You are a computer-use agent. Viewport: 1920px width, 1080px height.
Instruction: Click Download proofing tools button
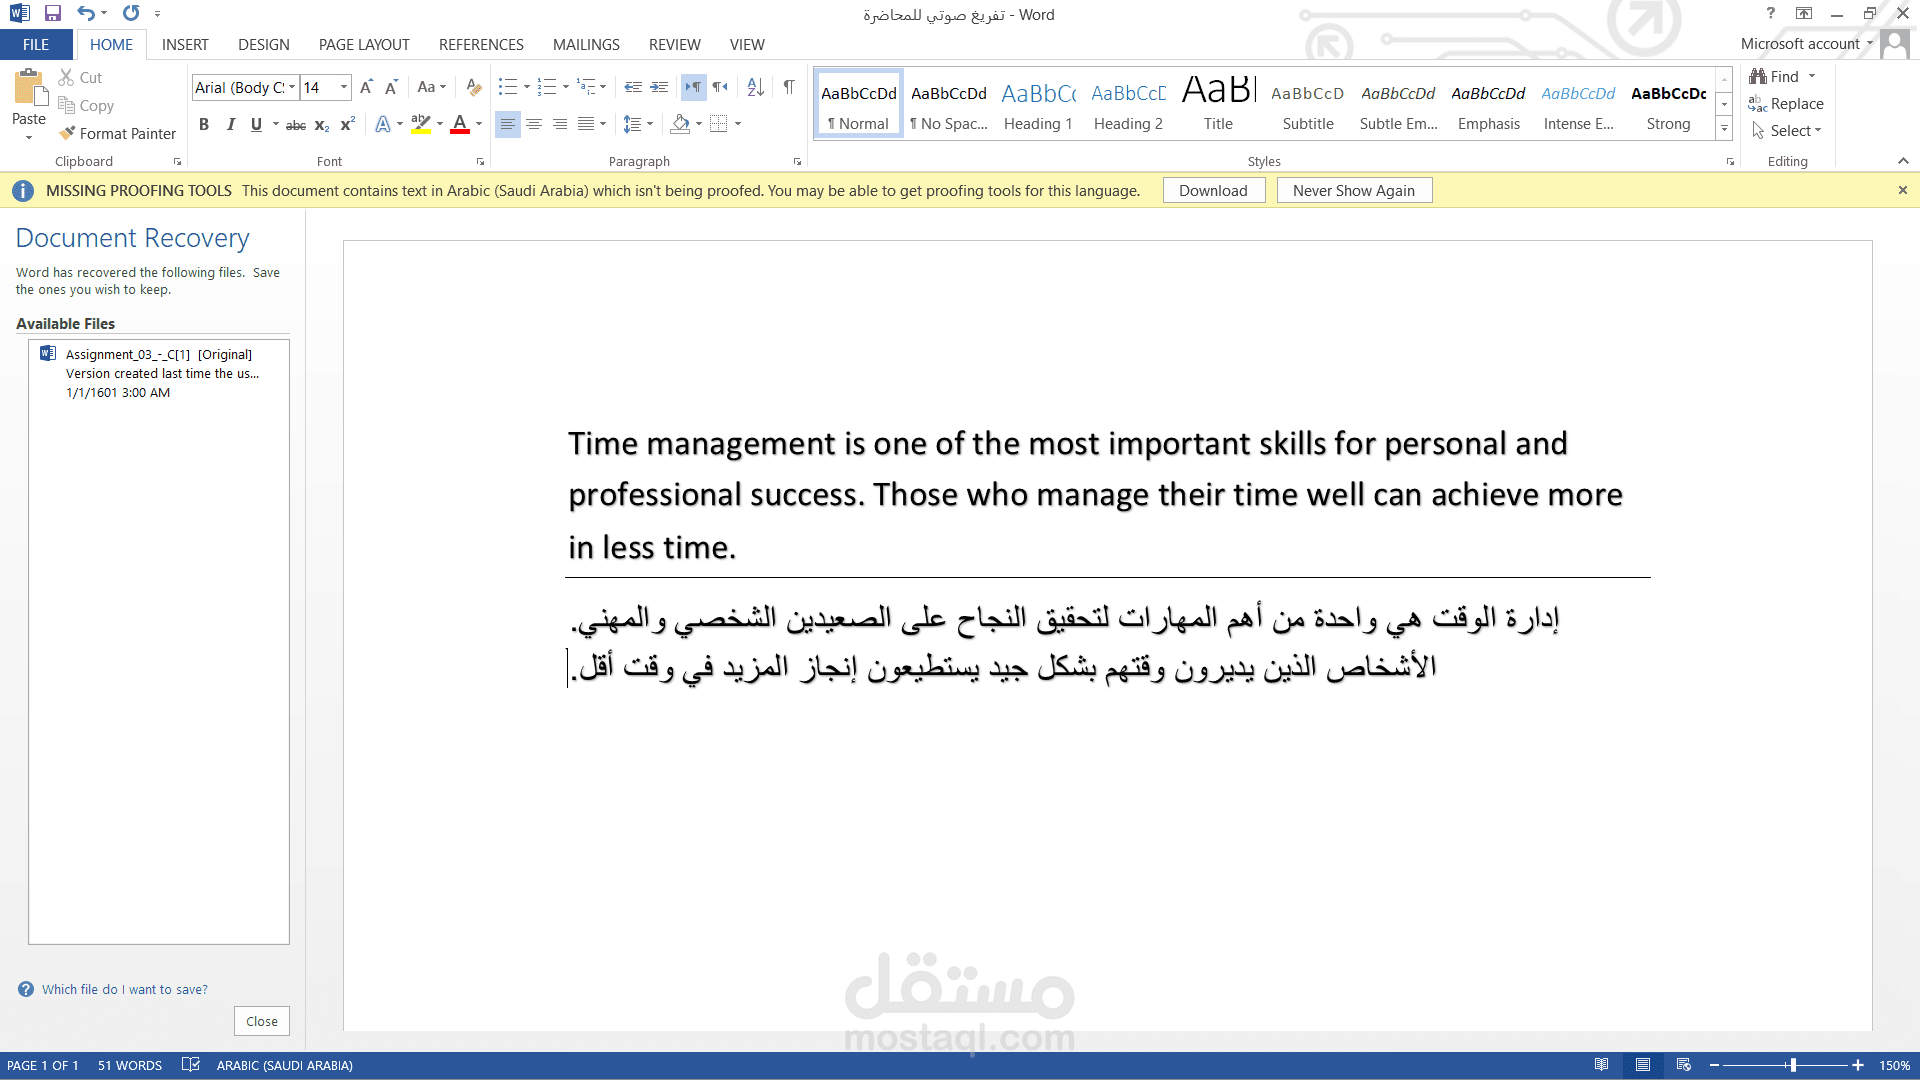(x=1214, y=190)
